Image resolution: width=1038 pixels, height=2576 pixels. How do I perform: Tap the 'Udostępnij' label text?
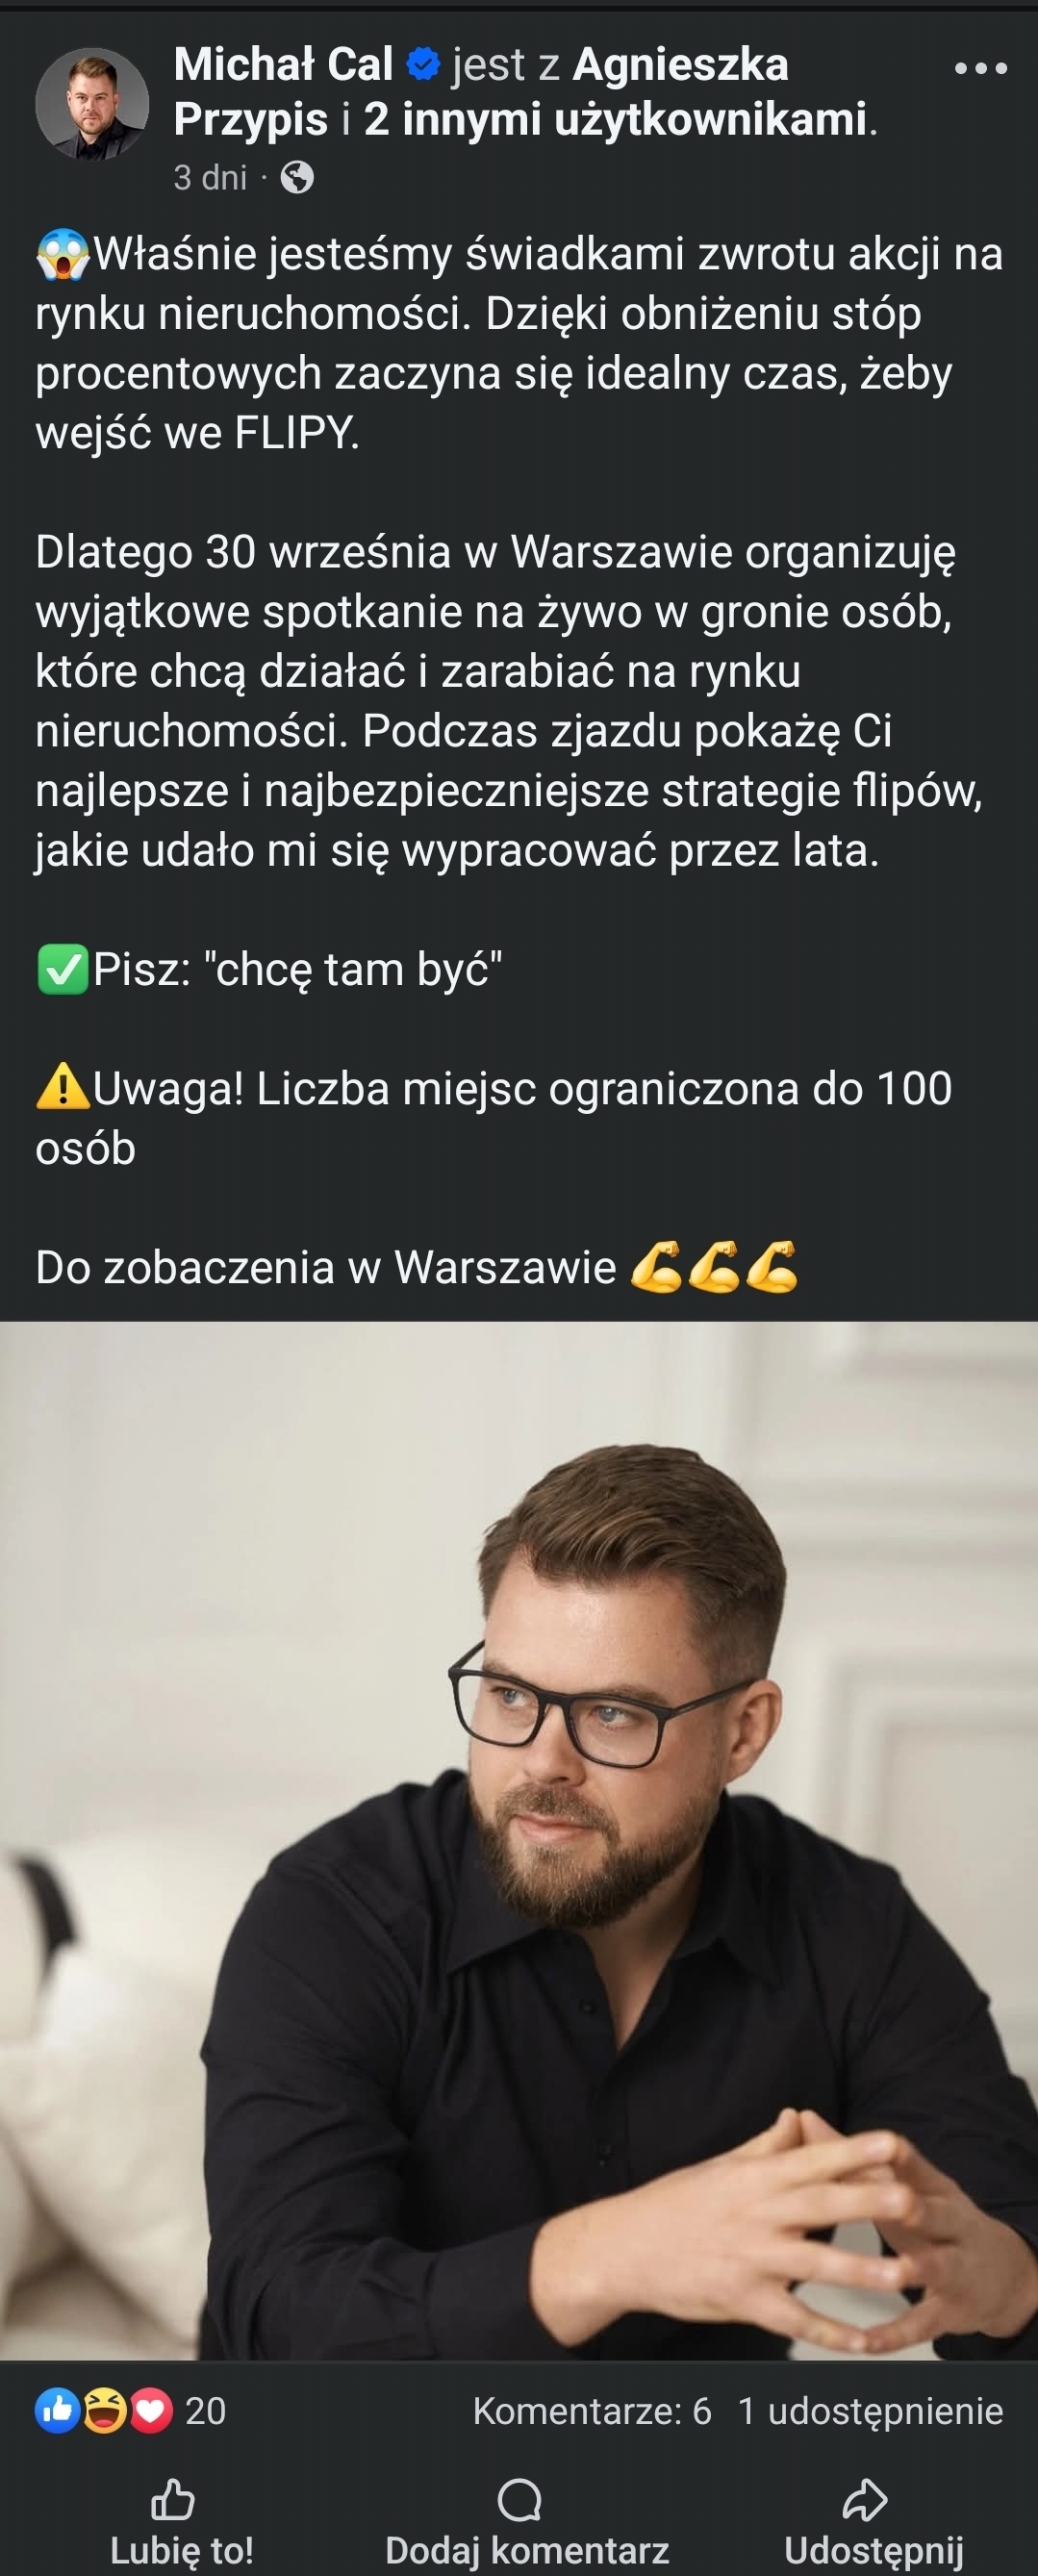[x=874, y=2551]
